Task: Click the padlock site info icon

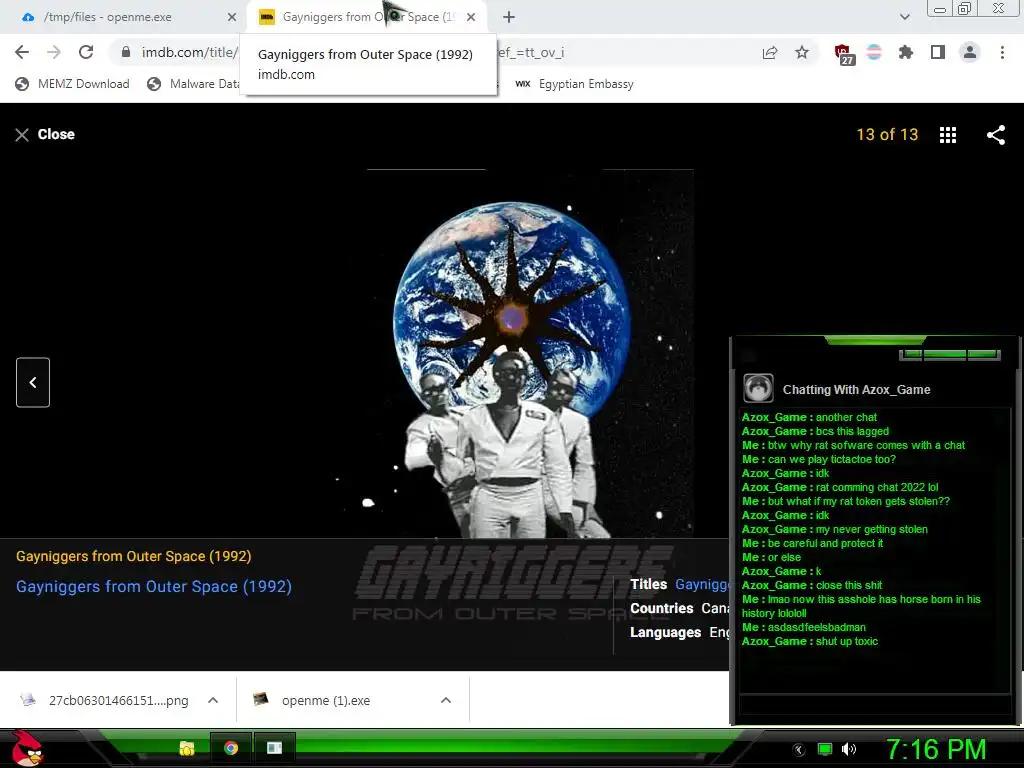Action: coord(126,52)
